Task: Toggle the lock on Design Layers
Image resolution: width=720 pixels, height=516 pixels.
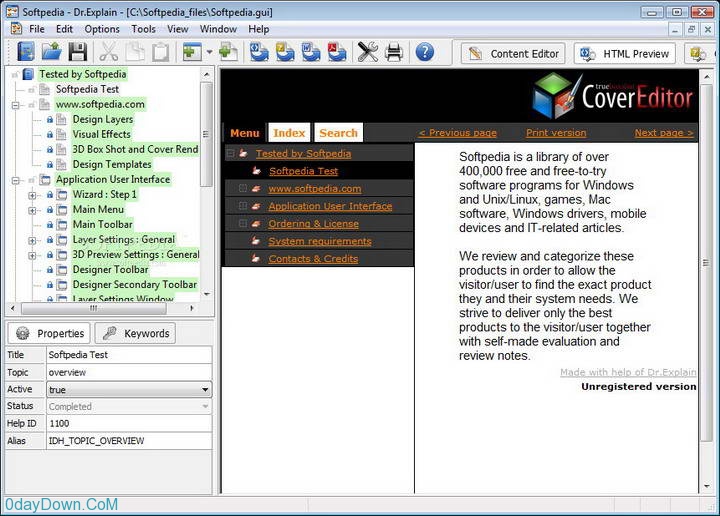Action: (50, 120)
